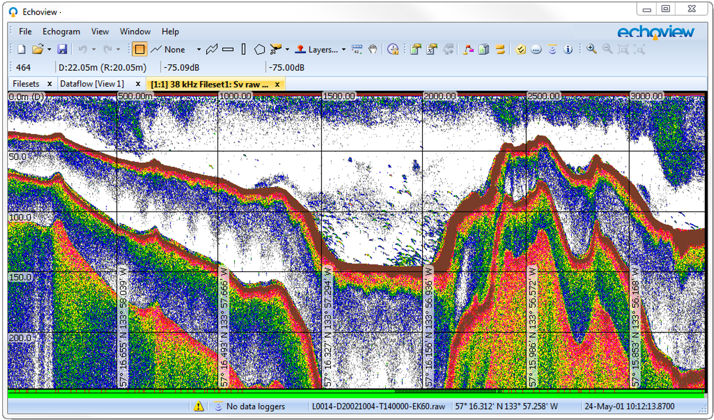
Task: Select the vertical band selection tool
Action: (x=243, y=49)
